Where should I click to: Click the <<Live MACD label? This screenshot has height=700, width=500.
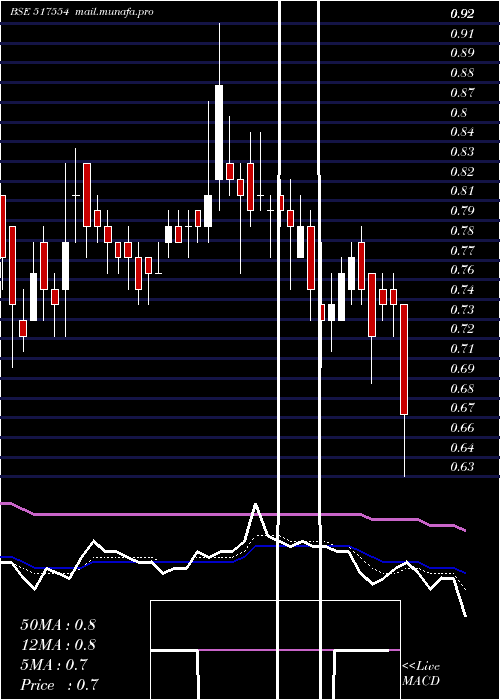pos(421,673)
